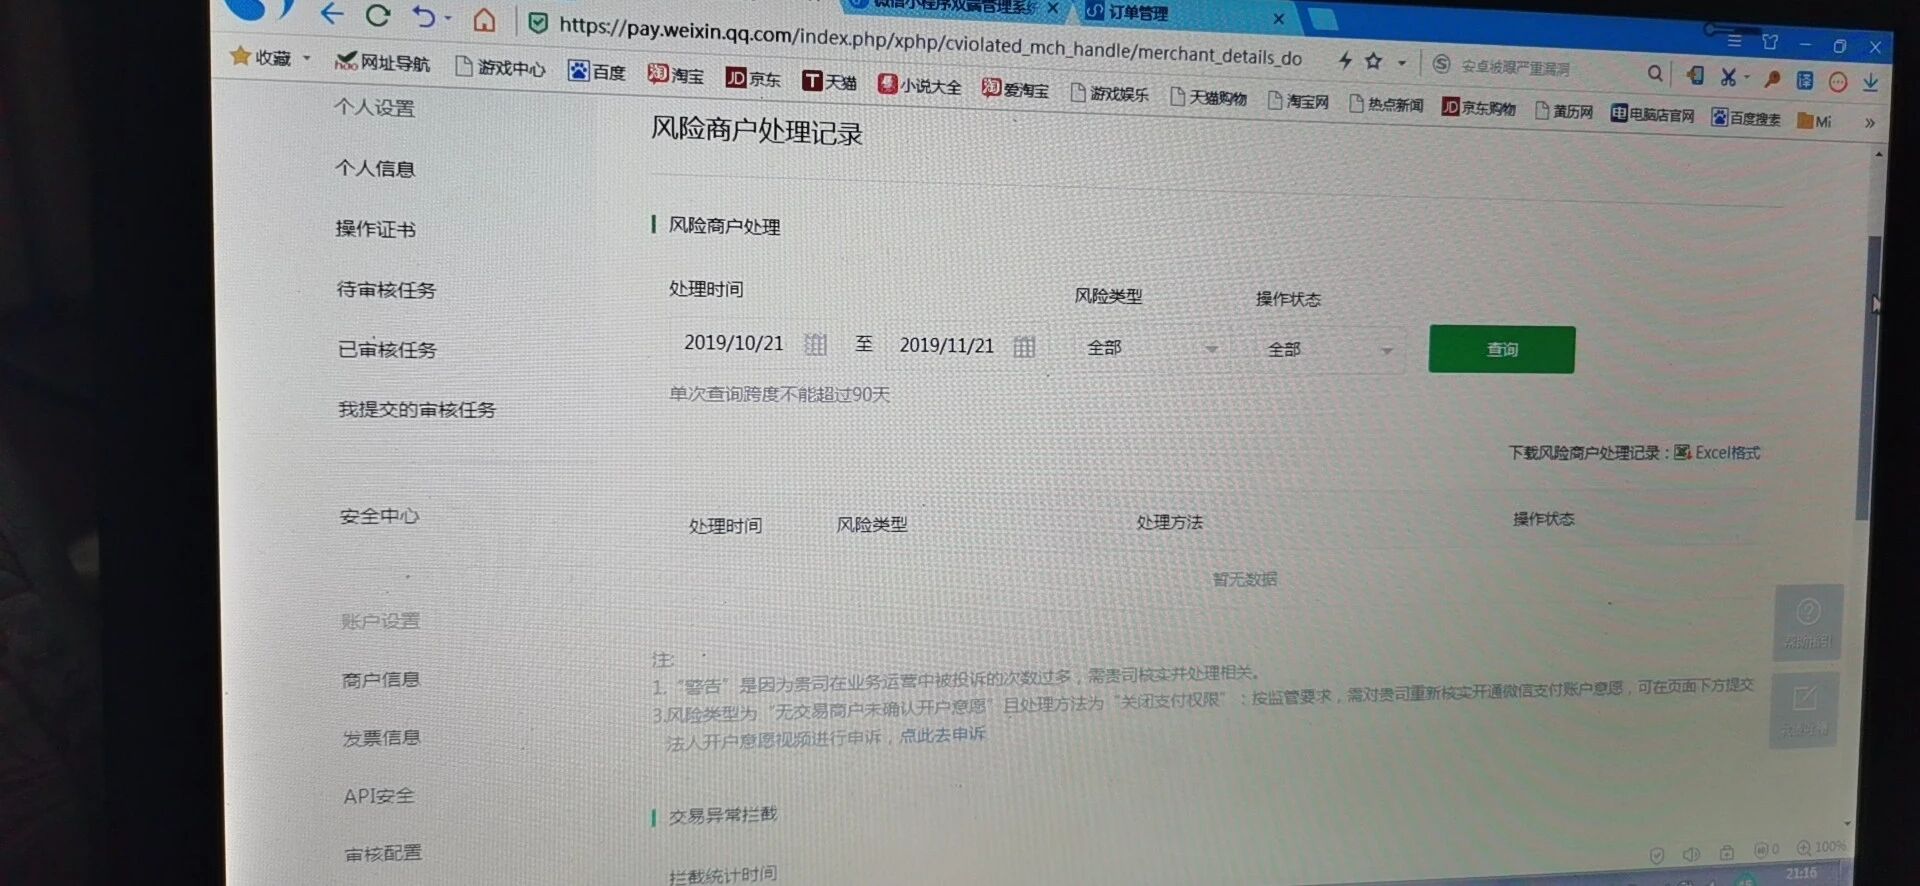The height and width of the screenshot is (886, 1920).
Task: Click the orange ping-pong paddle toolbar icon
Action: (x=1772, y=79)
